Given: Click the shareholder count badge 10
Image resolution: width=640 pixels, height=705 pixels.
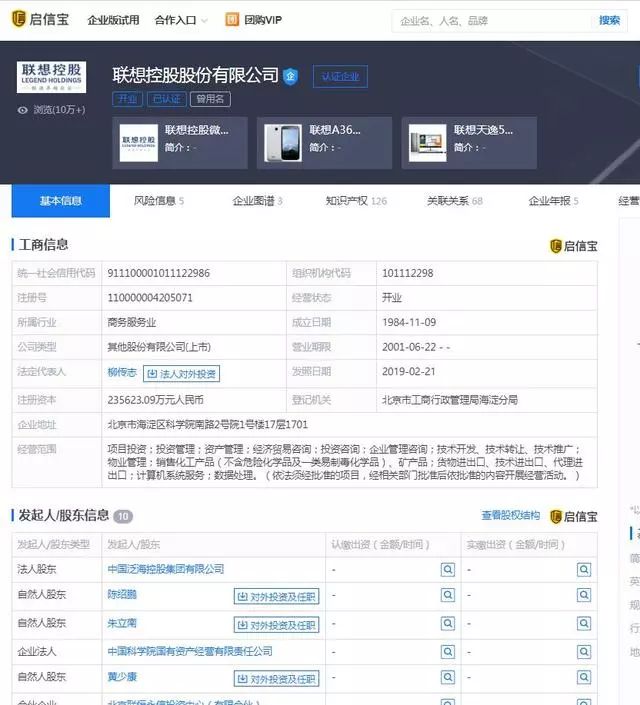Looking at the screenshot, I should (x=123, y=517).
